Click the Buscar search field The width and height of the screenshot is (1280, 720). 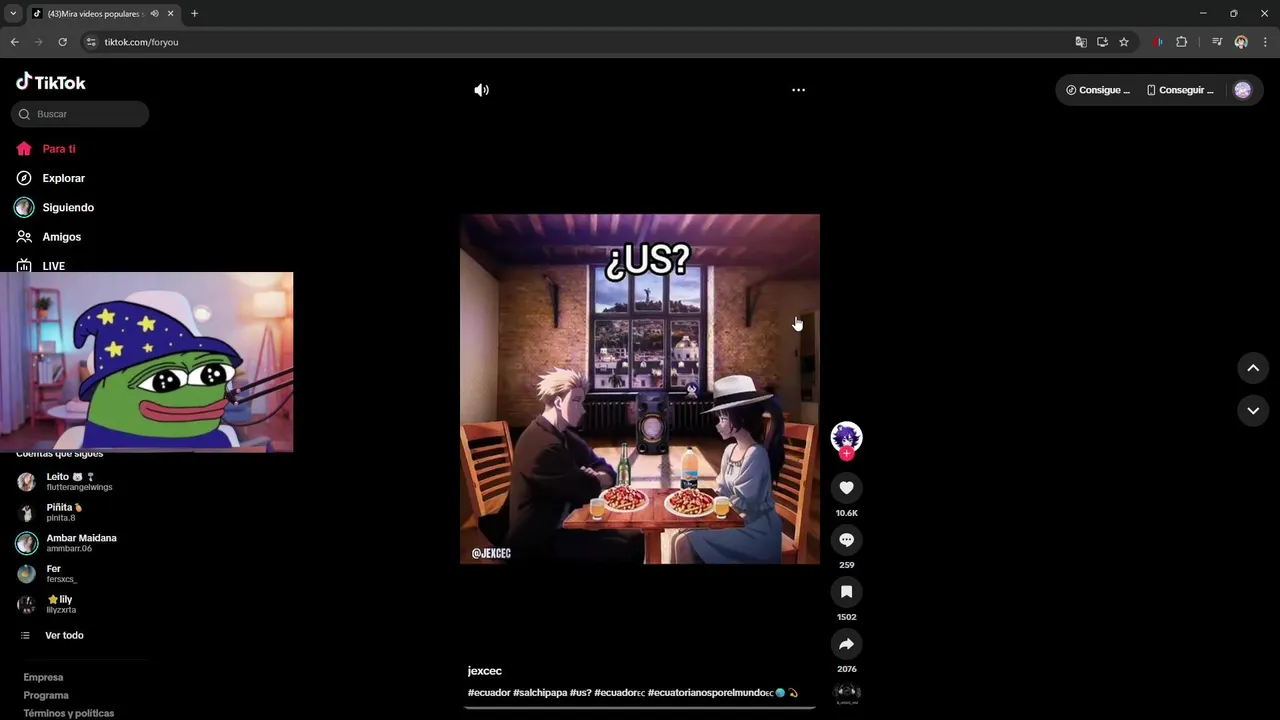pyautogui.click(x=80, y=114)
